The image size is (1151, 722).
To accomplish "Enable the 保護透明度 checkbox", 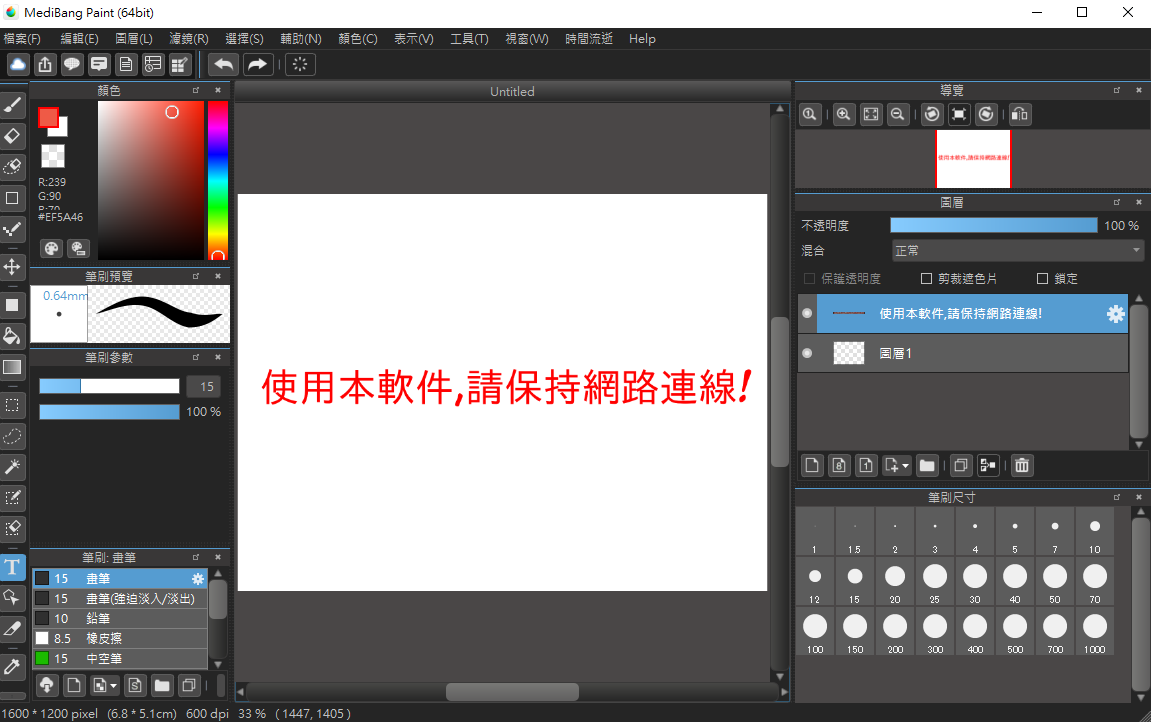I will tap(810, 279).
